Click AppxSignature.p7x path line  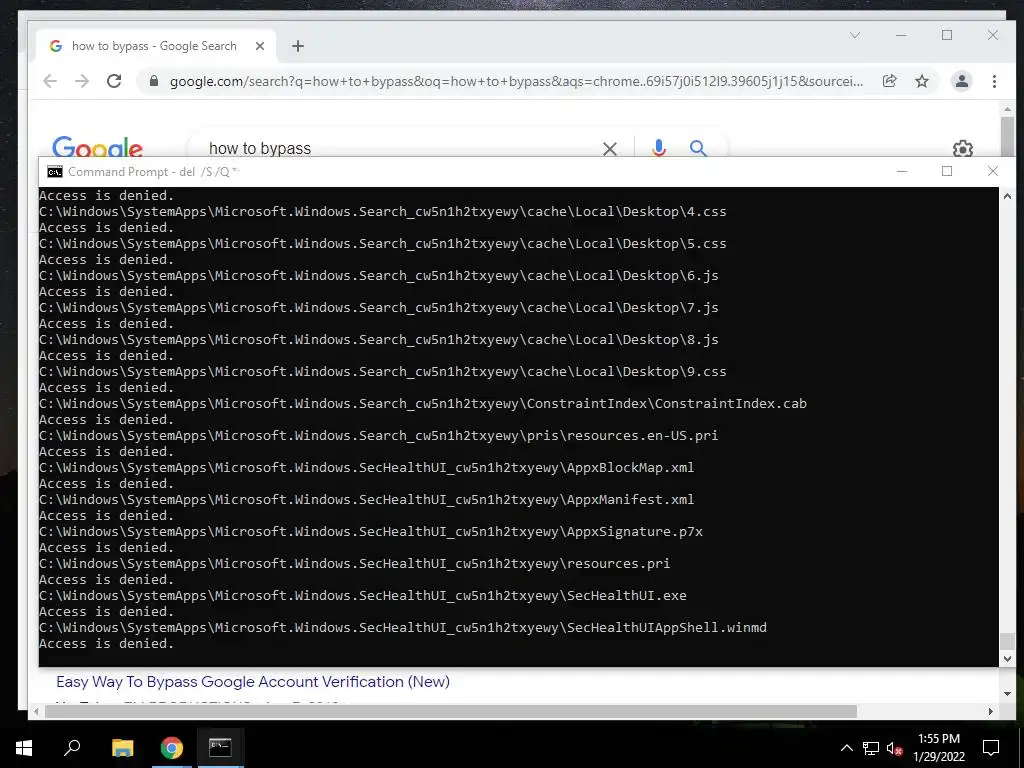click(371, 532)
